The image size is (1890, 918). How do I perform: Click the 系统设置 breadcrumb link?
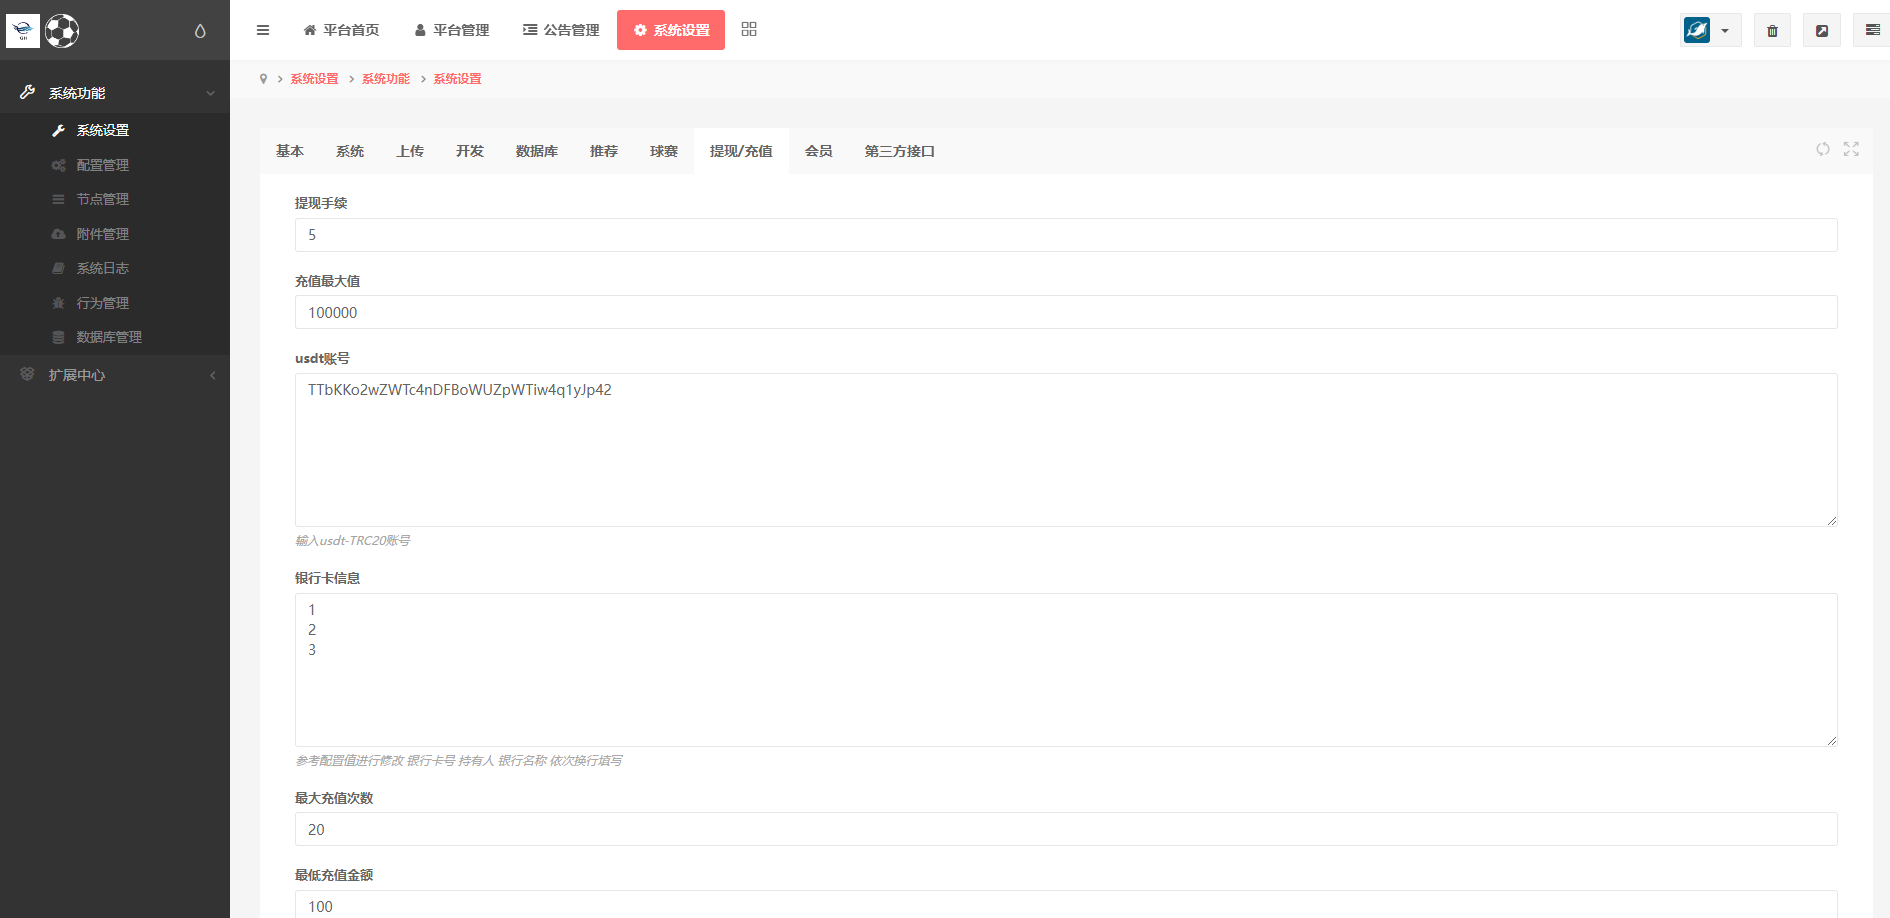coord(313,78)
